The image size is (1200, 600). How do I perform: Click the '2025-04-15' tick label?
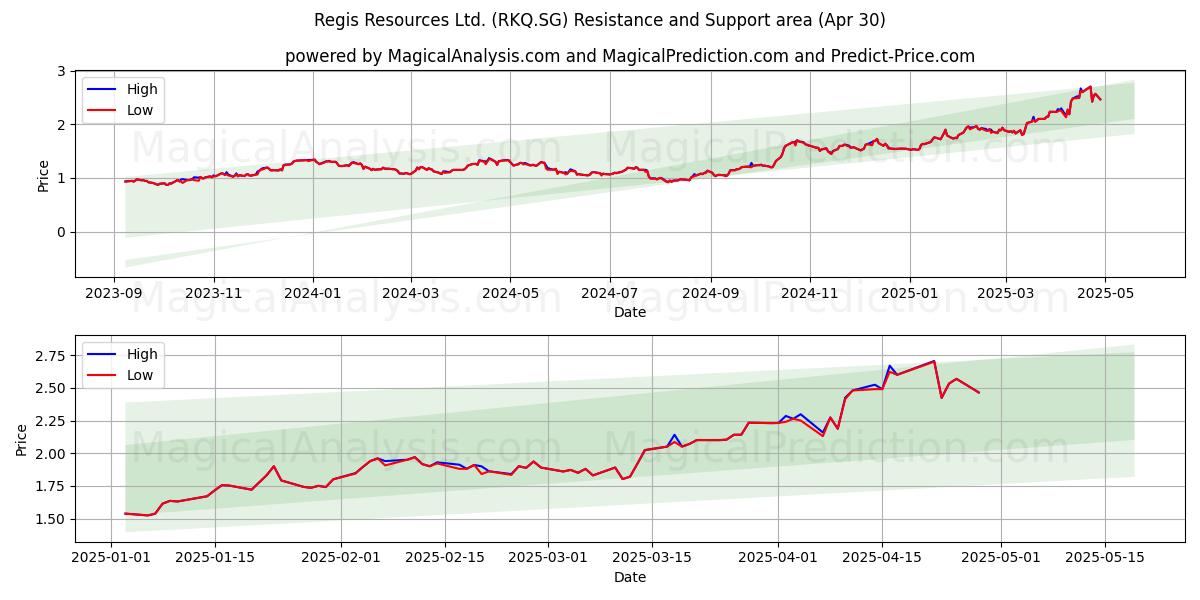pyautogui.click(x=883, y=558)
